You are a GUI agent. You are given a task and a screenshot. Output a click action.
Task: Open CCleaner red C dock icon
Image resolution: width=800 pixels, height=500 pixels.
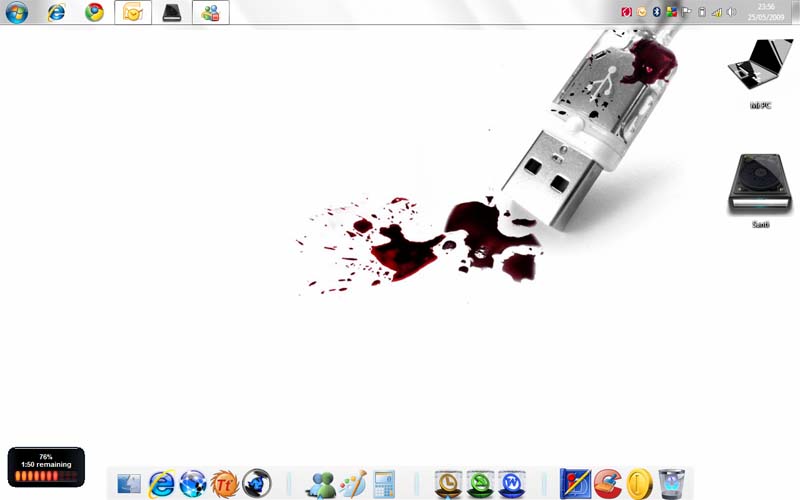608,484
